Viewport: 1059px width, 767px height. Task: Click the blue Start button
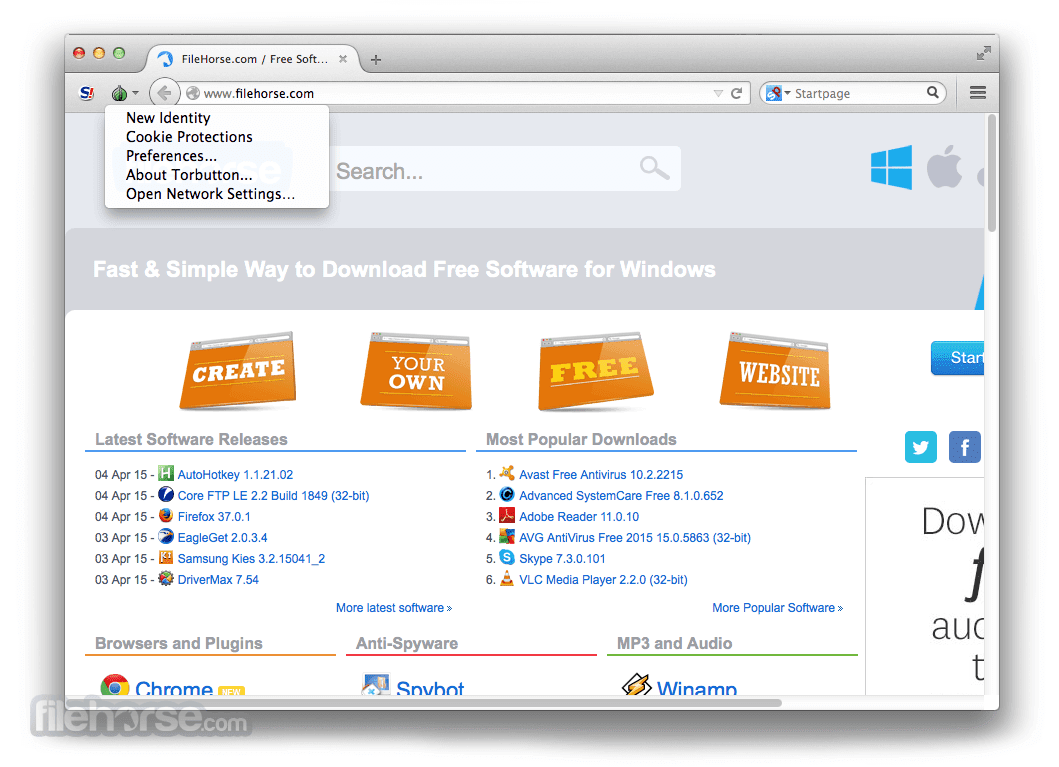click(958, 358)
